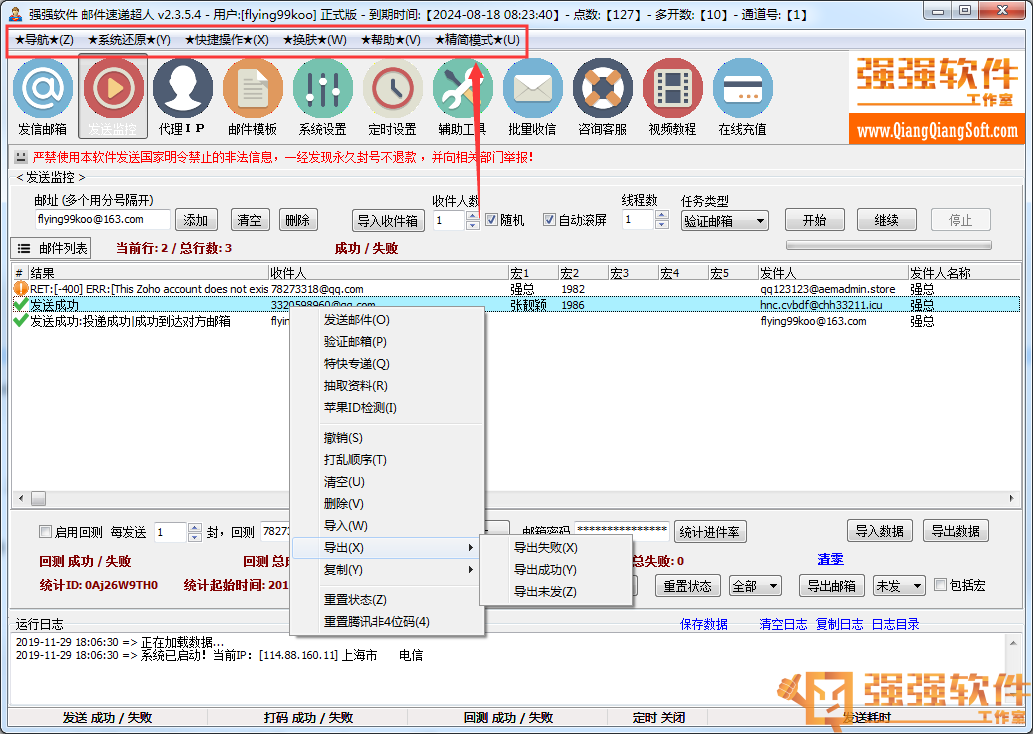
Task: Click the 导入收件箱 button
Action: tap(388, 221)
